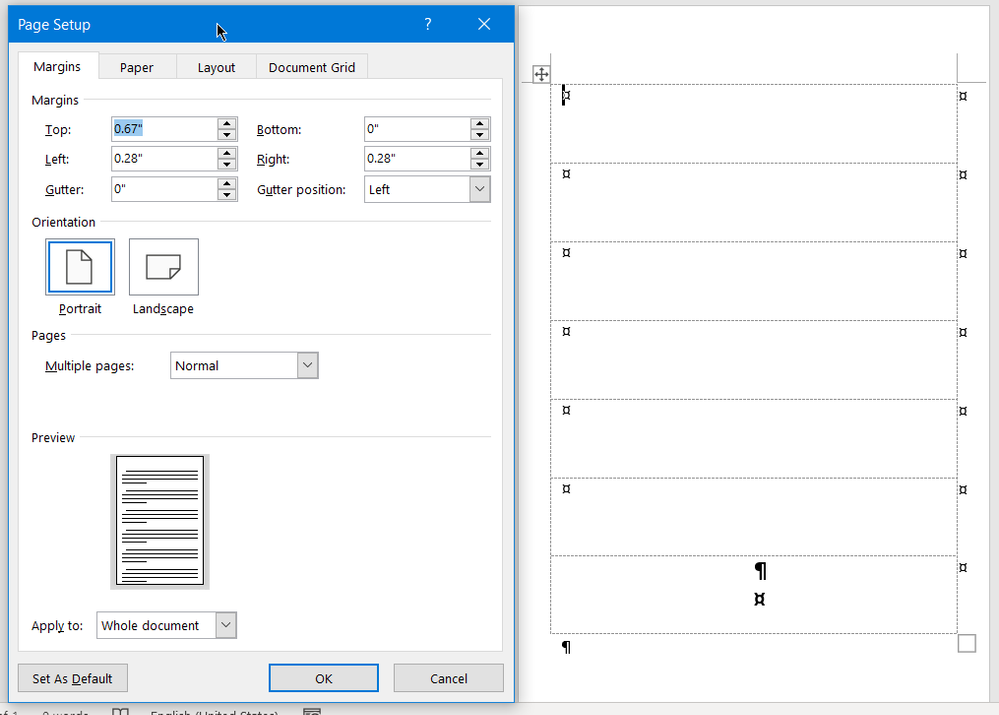Click the page Preview thumbnail
The height and width of the screenshot is (715, 999).
pyautogui.click(x=160, y=521)
